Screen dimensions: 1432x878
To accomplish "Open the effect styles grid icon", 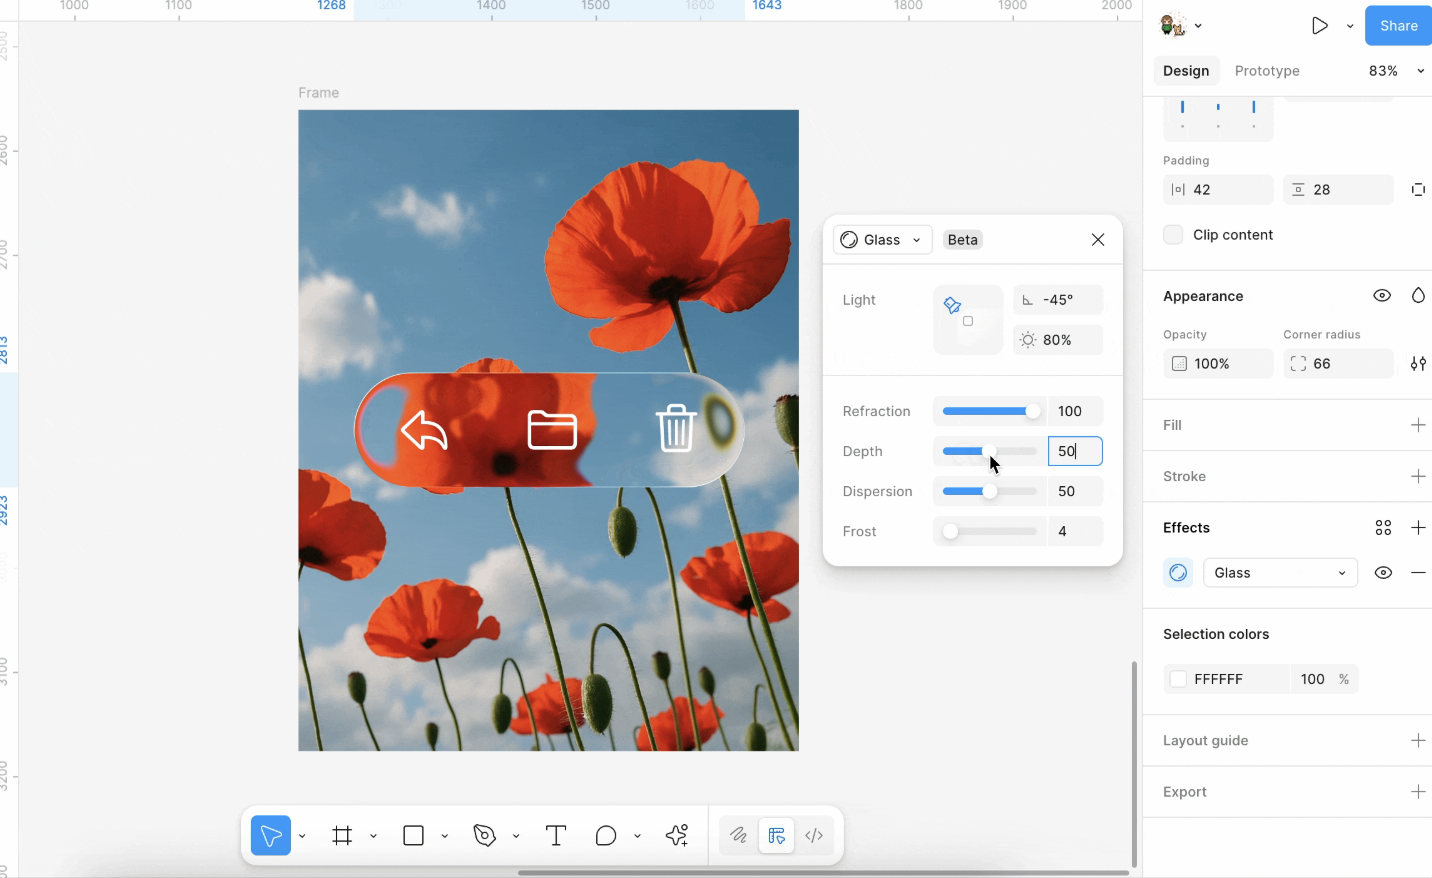I will [x=1383, y=528].
